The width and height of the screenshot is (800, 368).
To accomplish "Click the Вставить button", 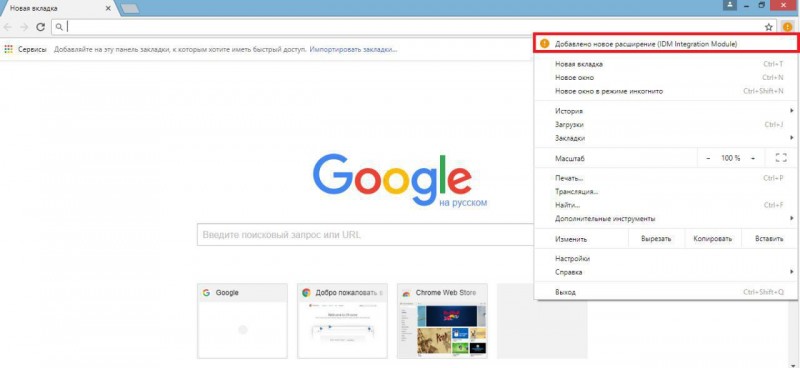I will pyautogui.click(x=769, y=239).
